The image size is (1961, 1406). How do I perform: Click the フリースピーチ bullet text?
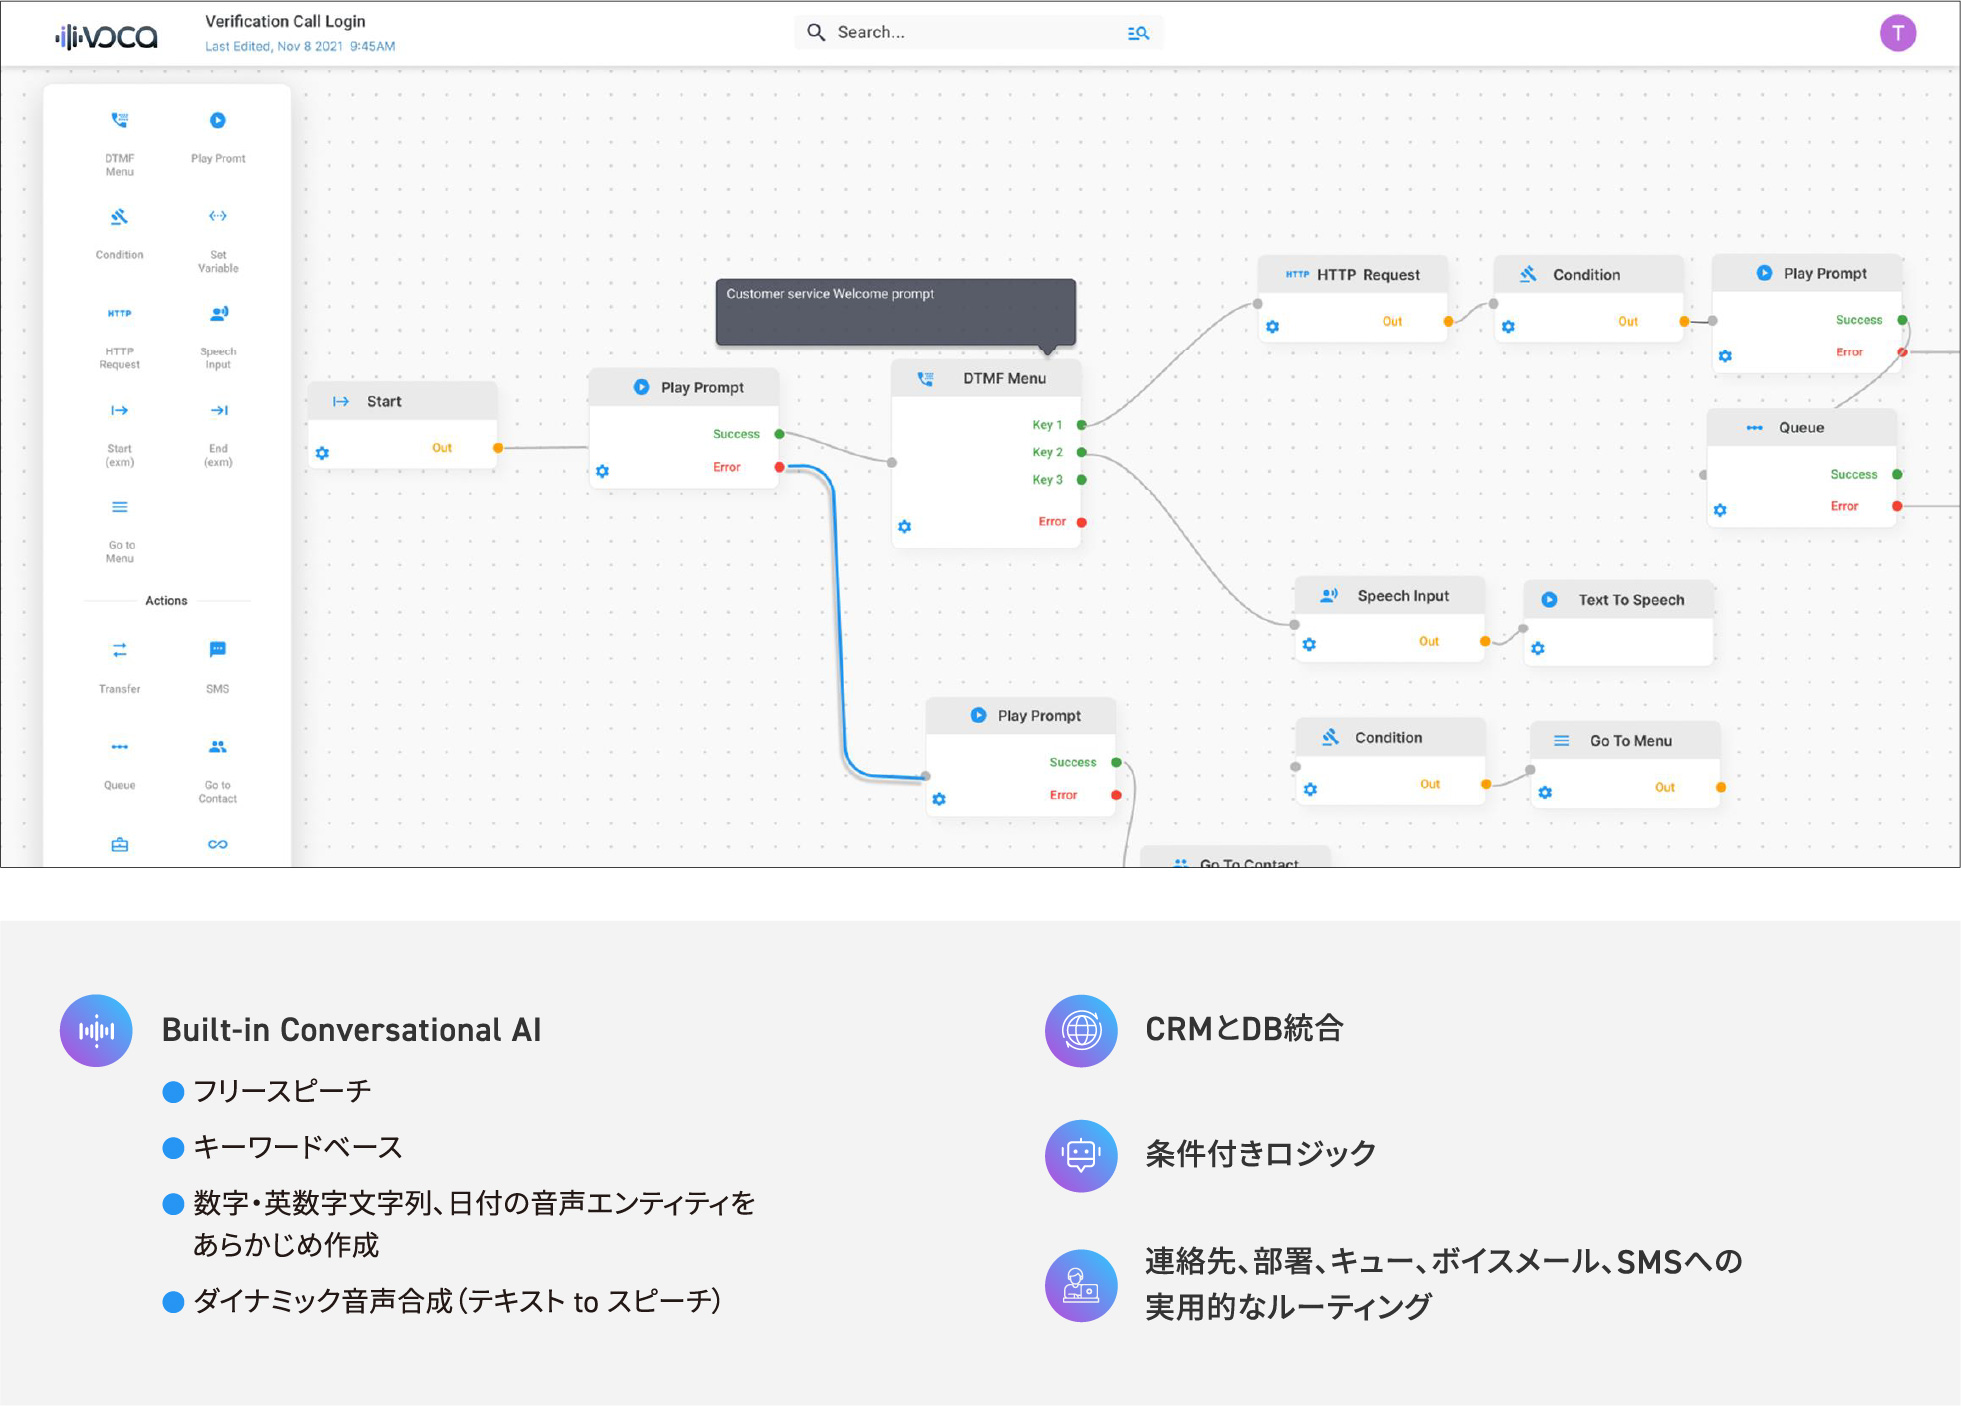point(282,1090)
